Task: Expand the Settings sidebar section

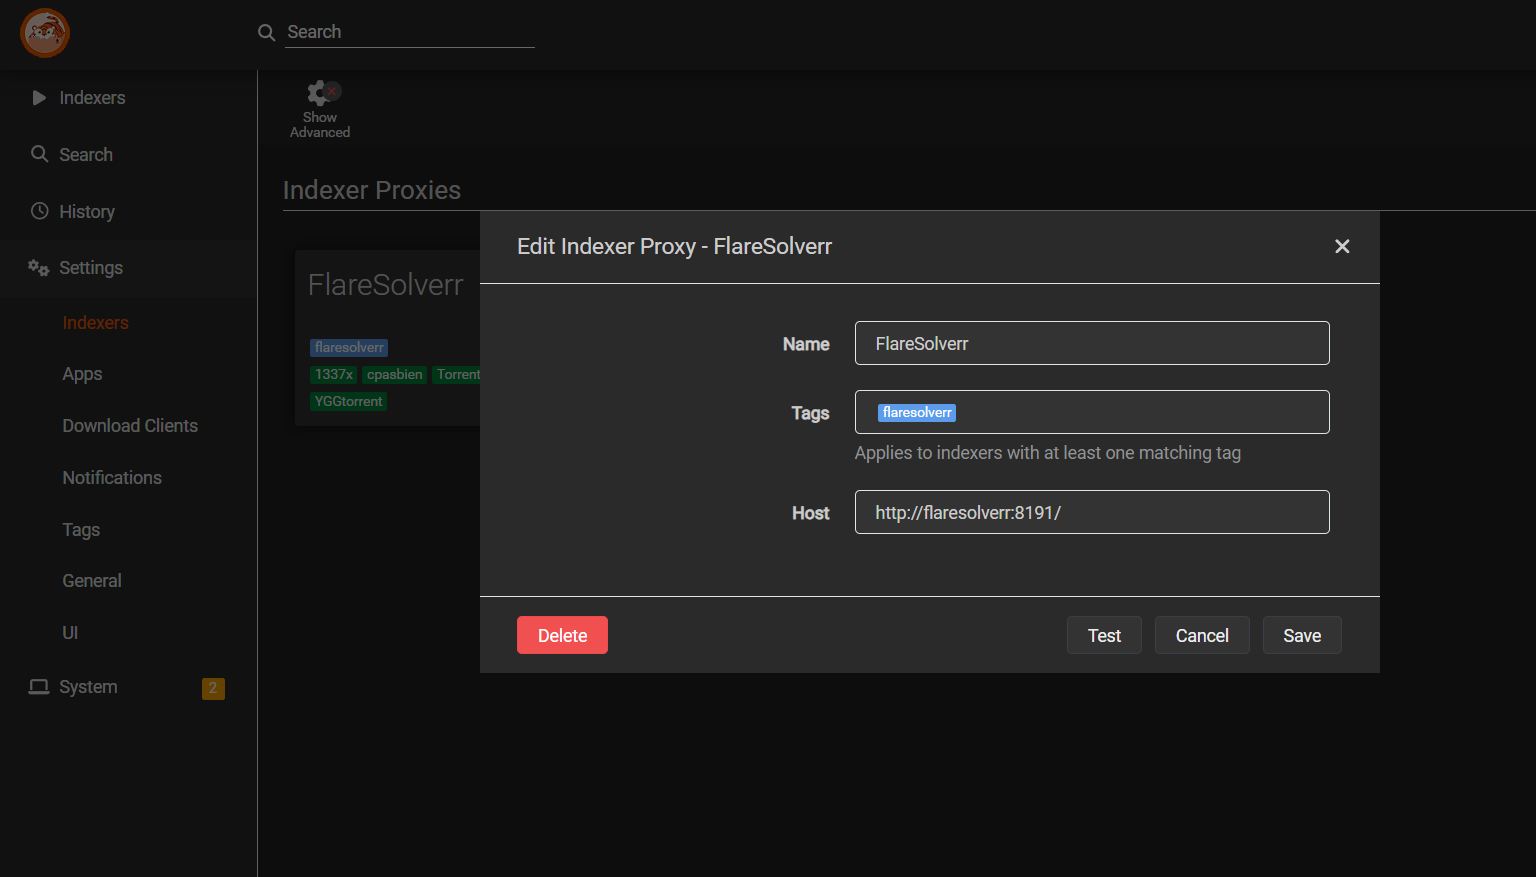Action: tap(90, 268)
